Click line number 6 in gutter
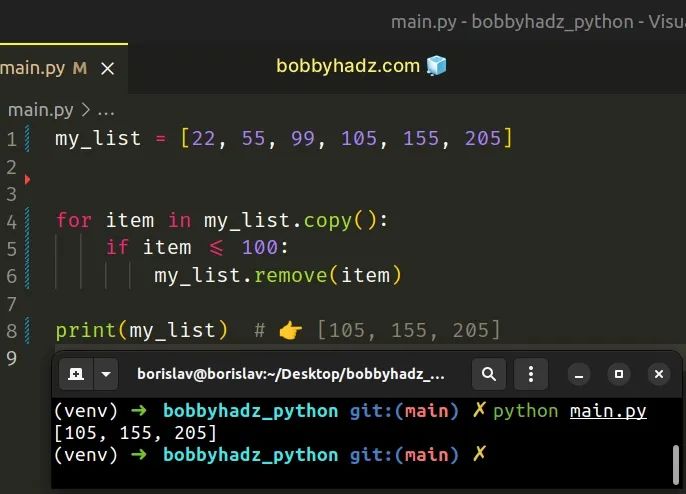Image resolution: width=686 pixels, height=494 pixels. click(12, 277)
